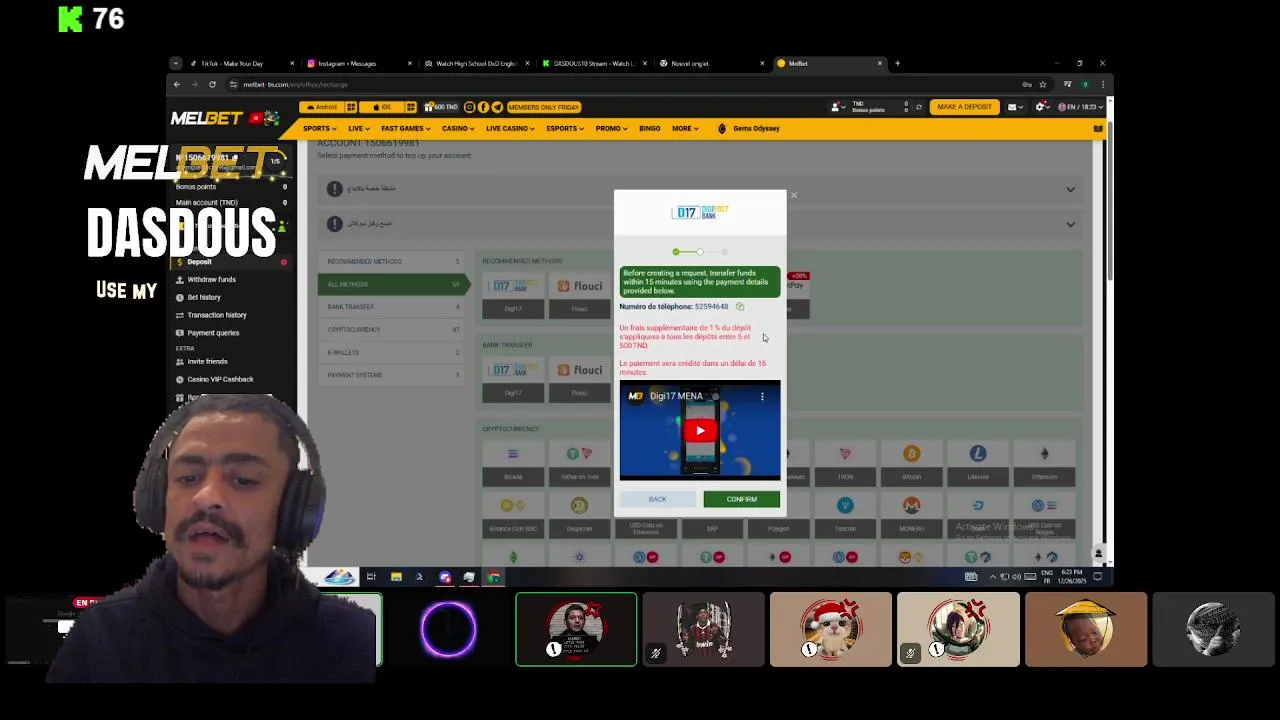Choose the Dogecoin payment method
The height and width of the screenshot is (720, 1280).
click(x=579, y=515)
